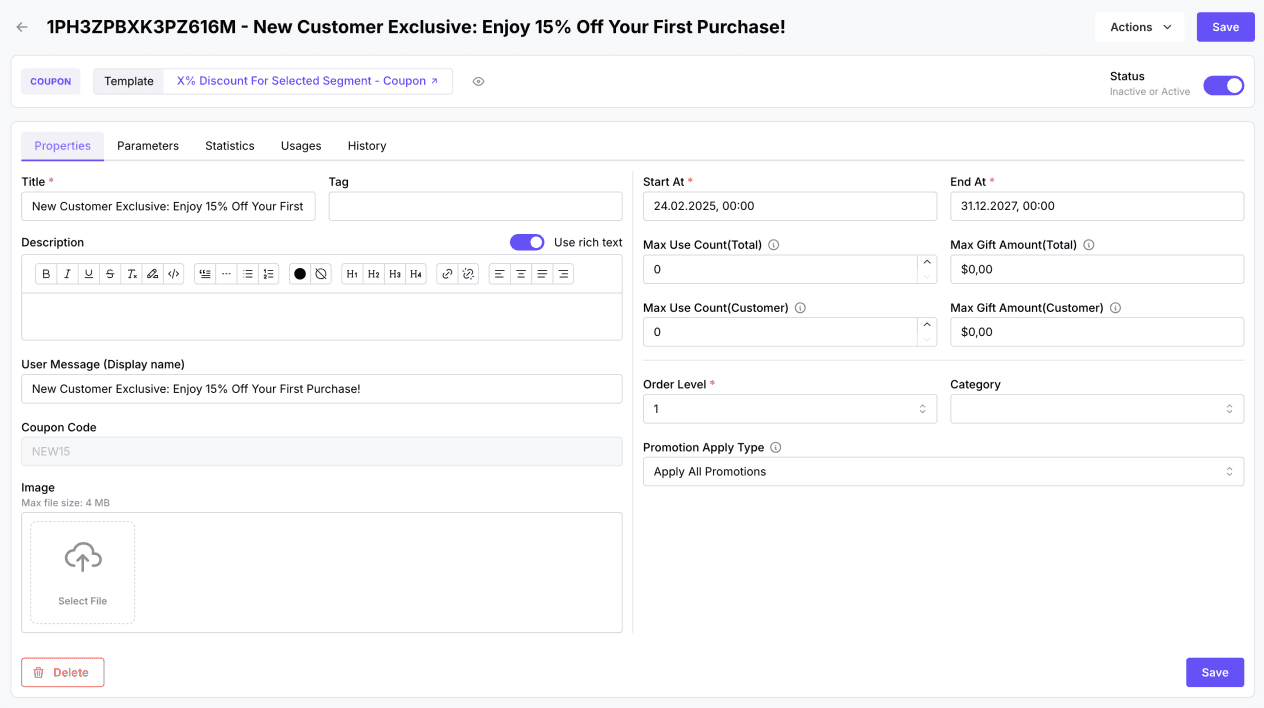Click the bottom Save button
Image resolution: width=1264 pixels, height=708 pixels.
coord(1215,672)
